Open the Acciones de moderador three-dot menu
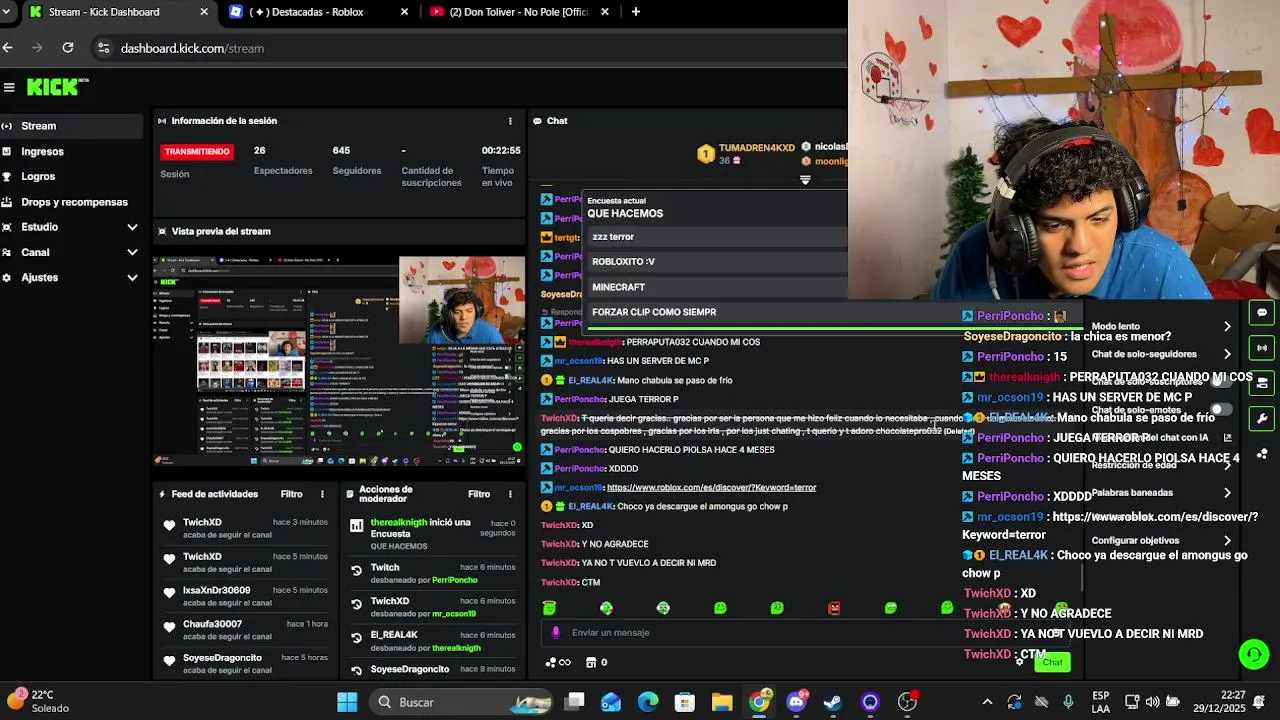The width and height of the screenshot is (1280, 720). 510,494
